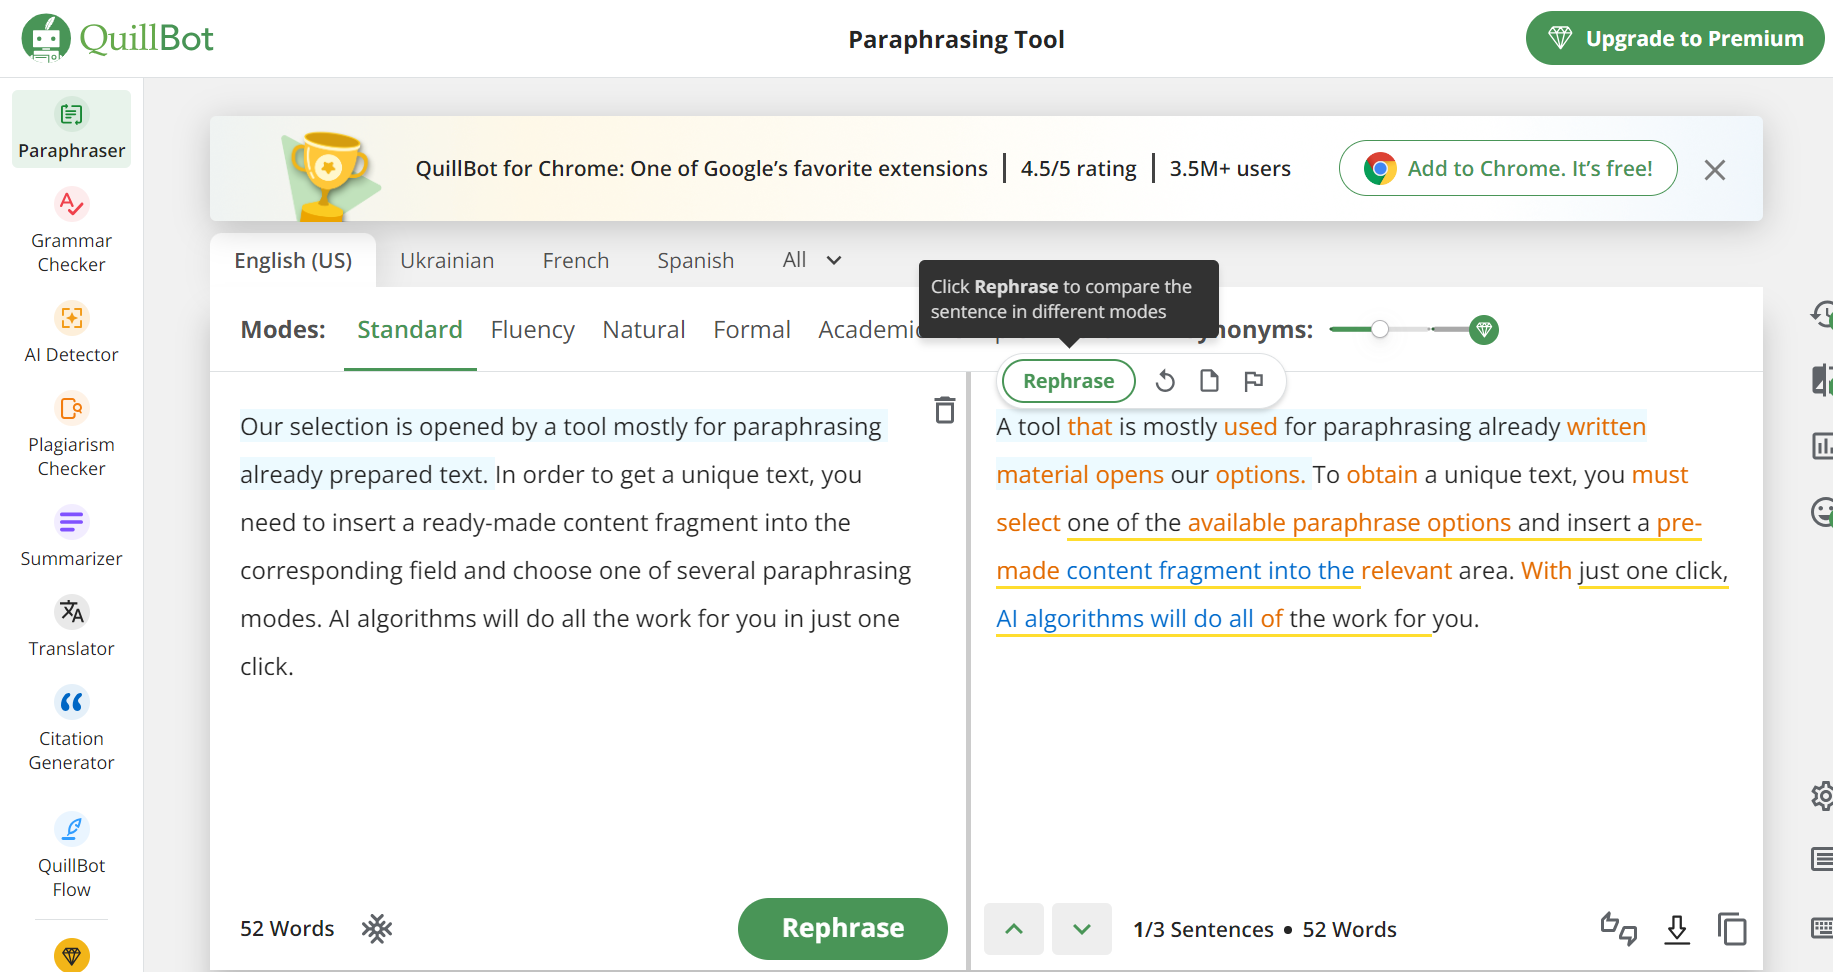Select the English (US) tab

pyautogui.click(x=293, y=260)
